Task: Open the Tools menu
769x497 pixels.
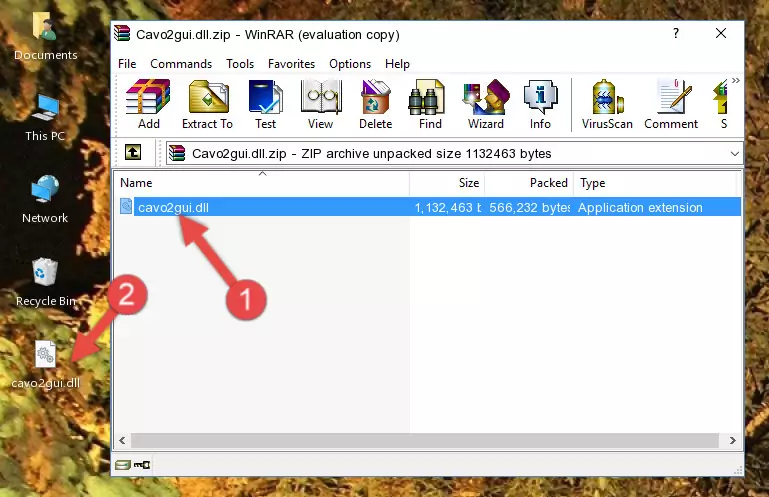Action: click(240, 64)
